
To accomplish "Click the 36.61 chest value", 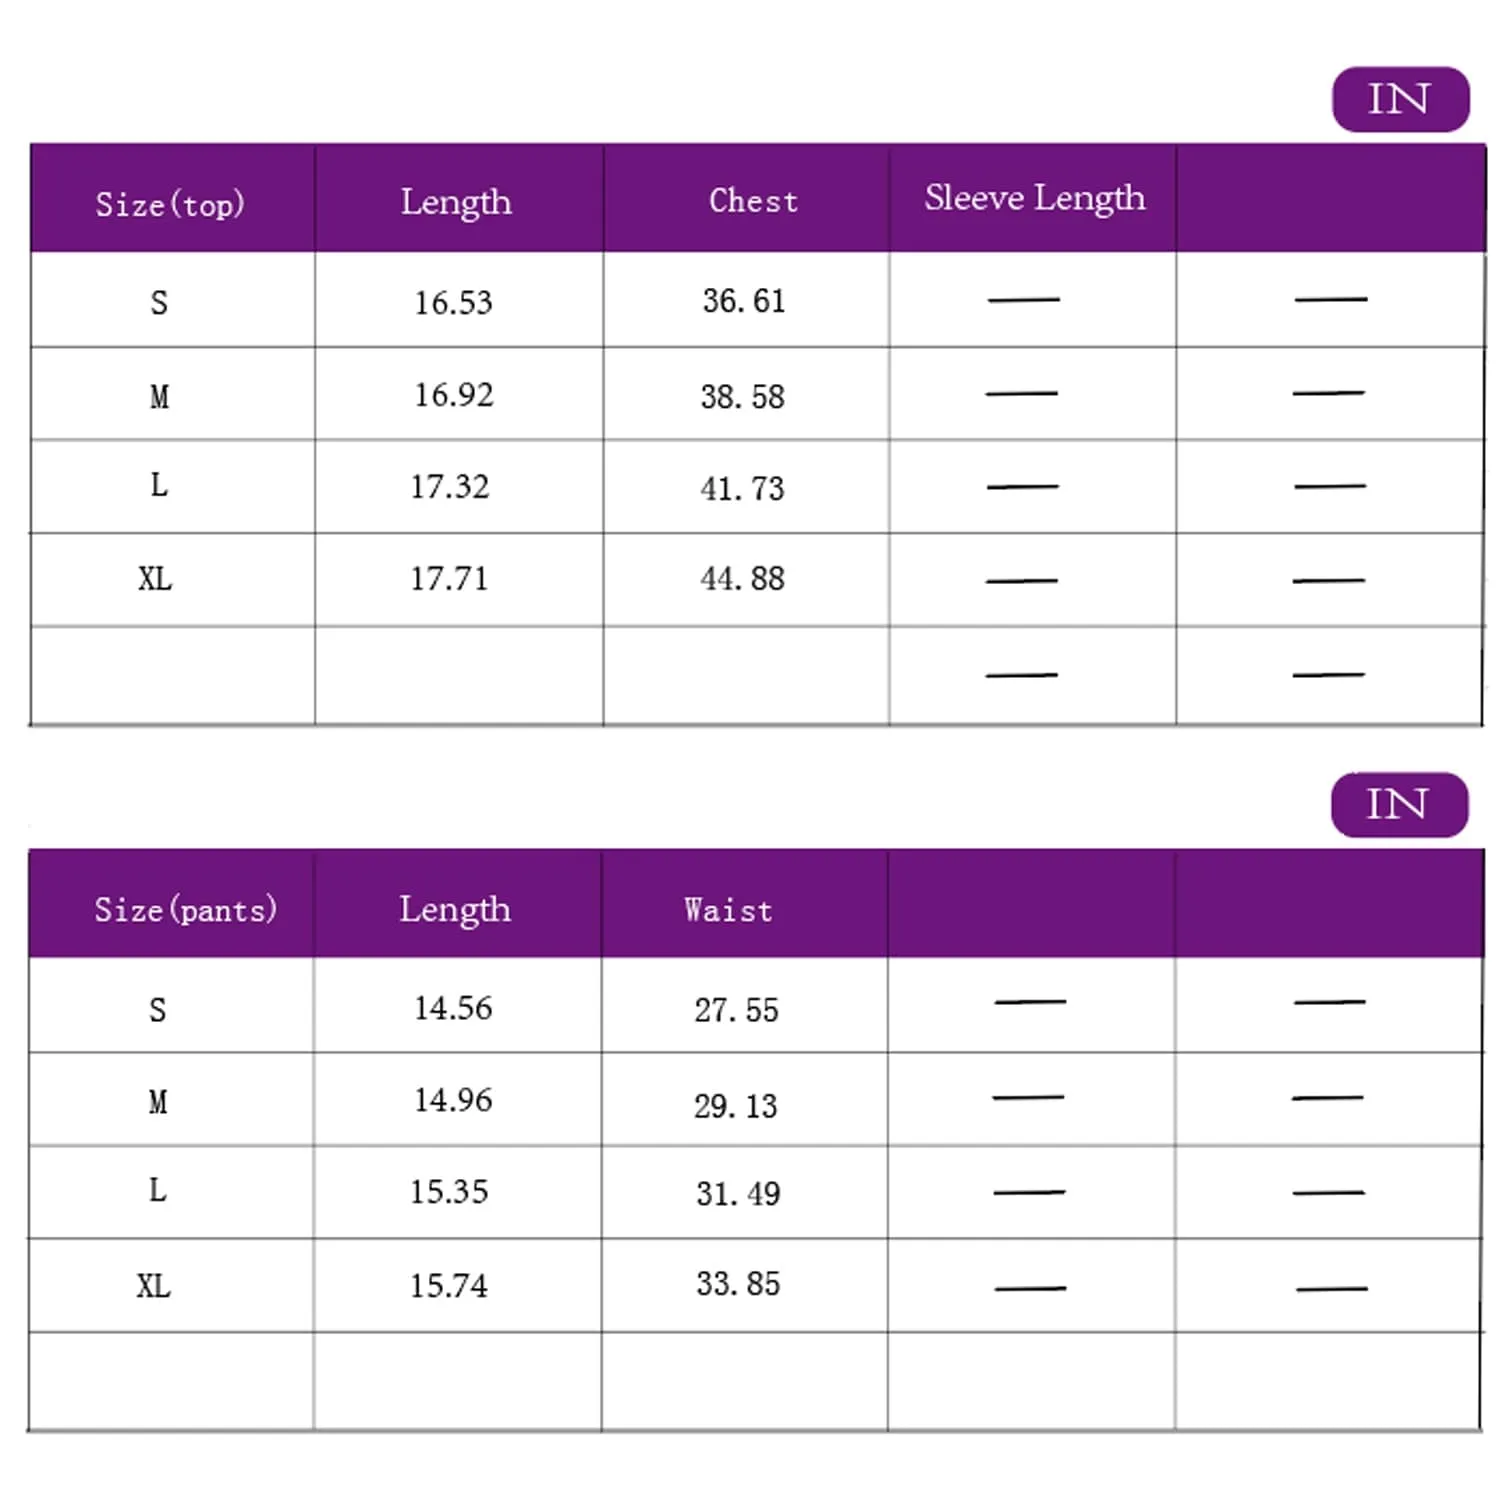I will pyautogui.click(x=743, y=300).
